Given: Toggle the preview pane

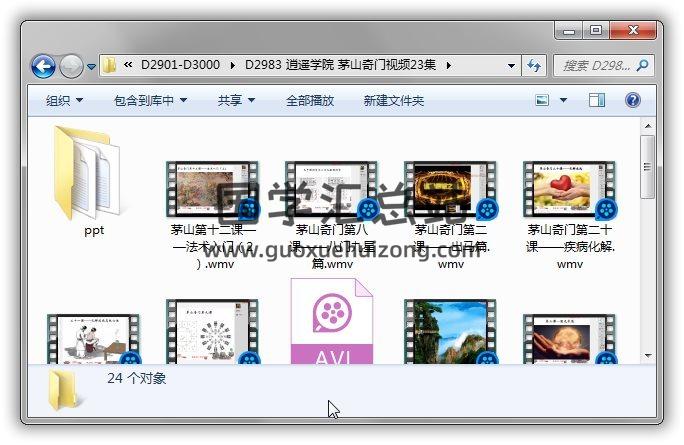Looking at the screenshot, I should [x=597, y=100].
